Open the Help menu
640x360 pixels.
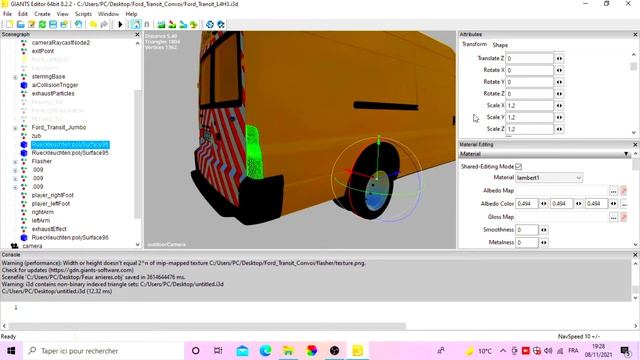click(x=131, y=14)
